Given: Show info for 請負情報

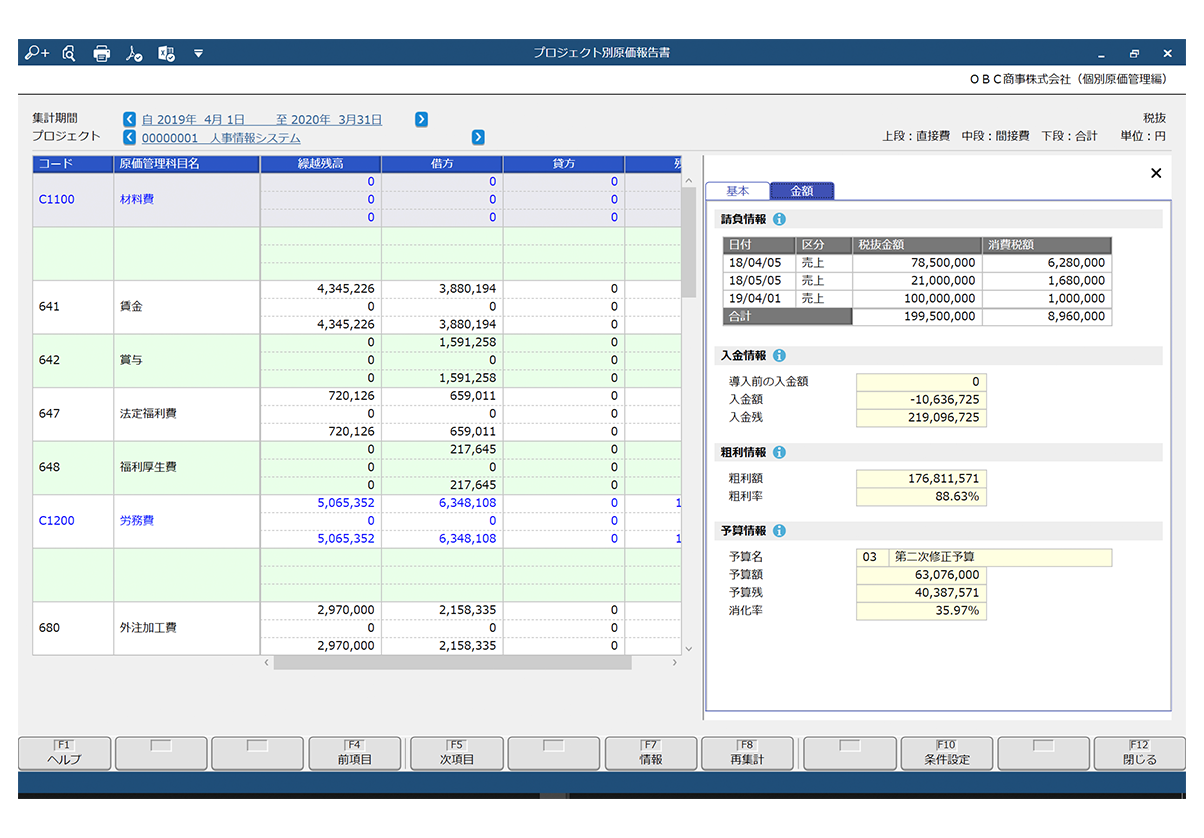Looking at the screenshot, I should tap(780, 219).
